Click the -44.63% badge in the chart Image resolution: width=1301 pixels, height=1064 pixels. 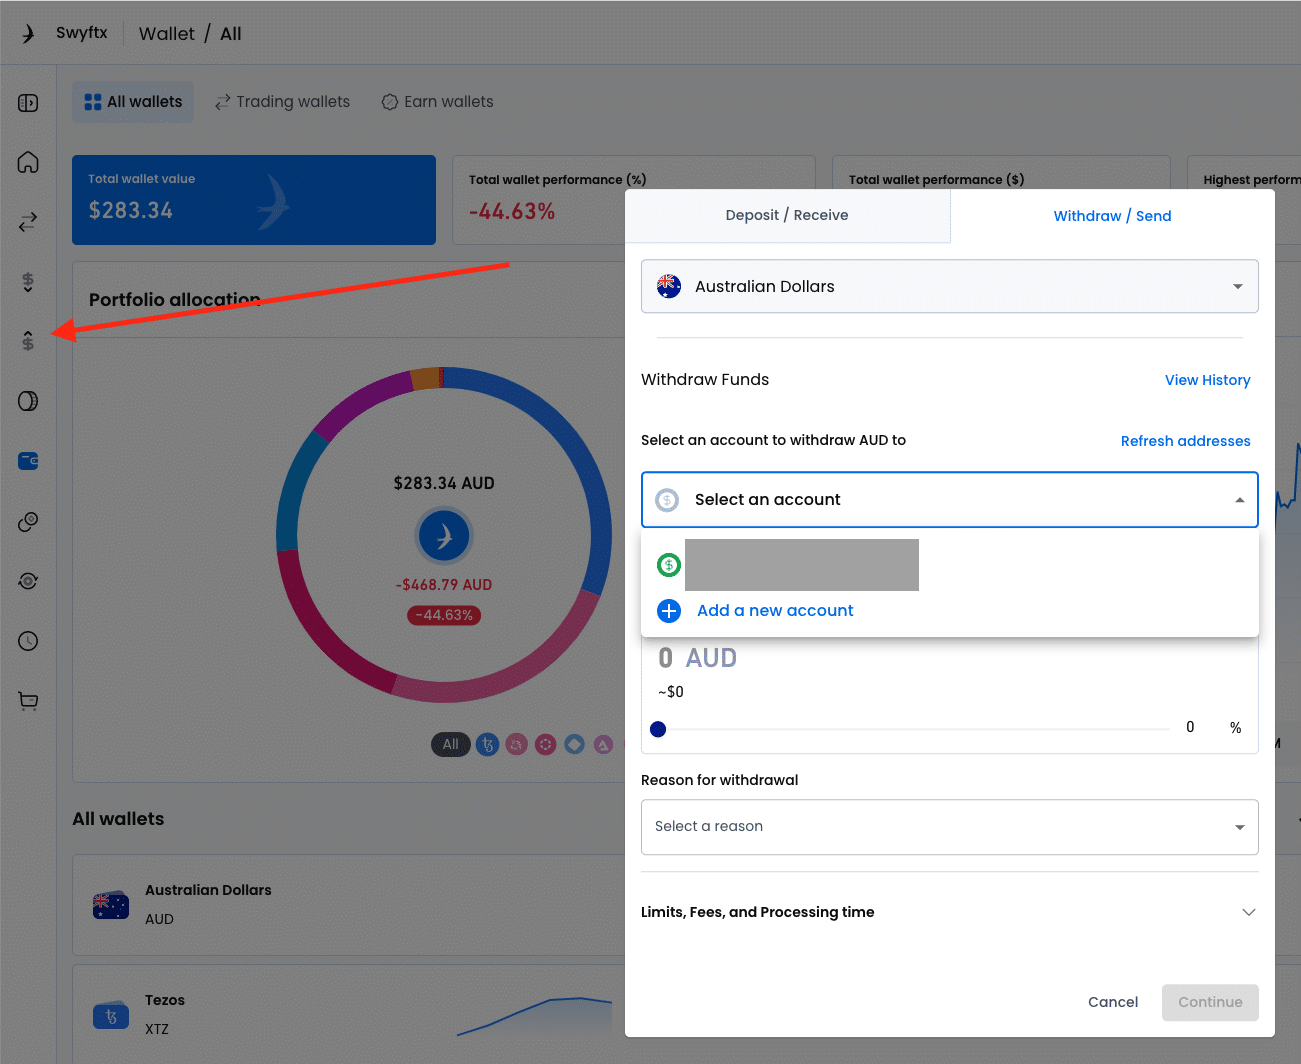(444, 615)
